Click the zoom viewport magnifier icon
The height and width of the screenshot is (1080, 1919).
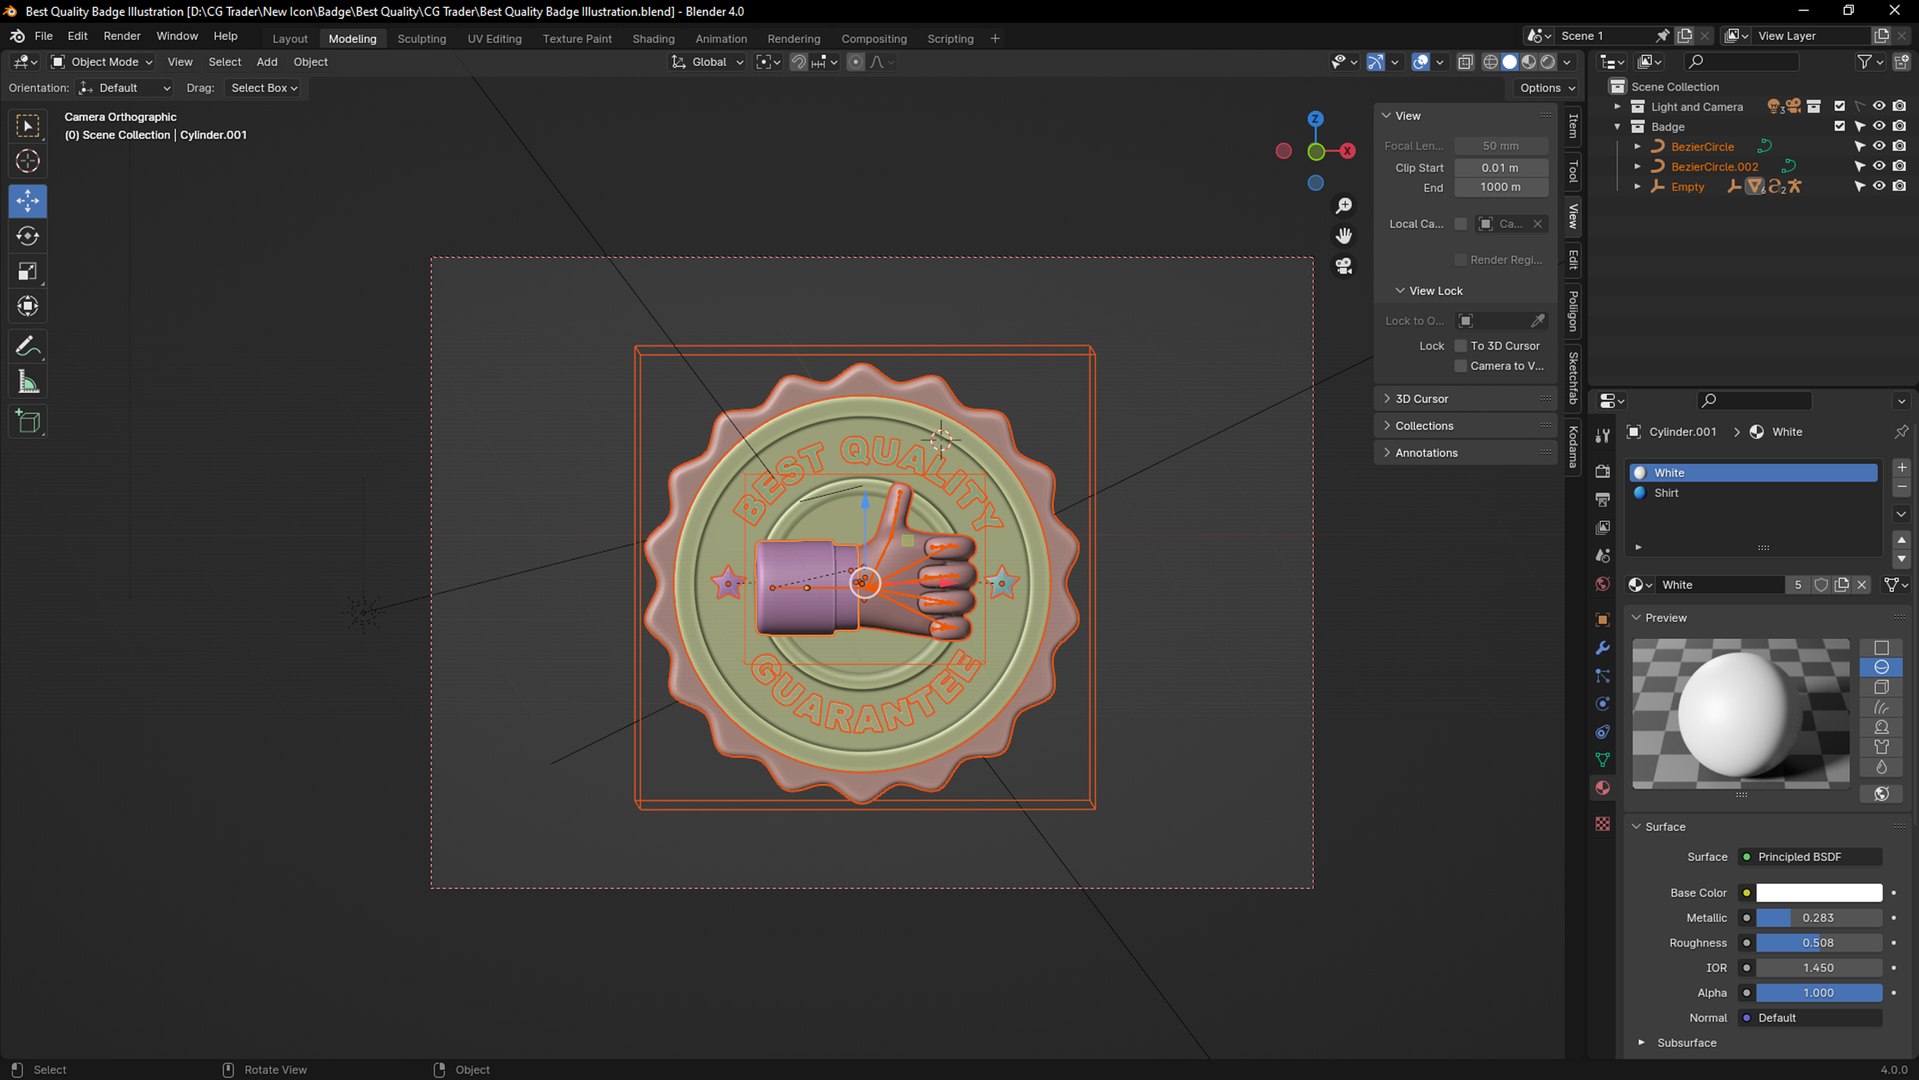click(x=1344, y=206)
